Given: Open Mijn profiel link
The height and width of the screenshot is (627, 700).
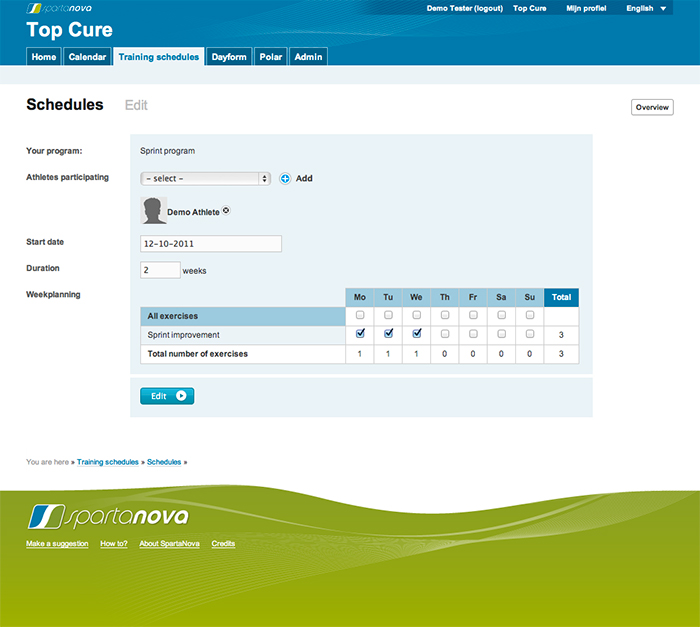Looking at the screenshot, I should click(x=586, y=8).
